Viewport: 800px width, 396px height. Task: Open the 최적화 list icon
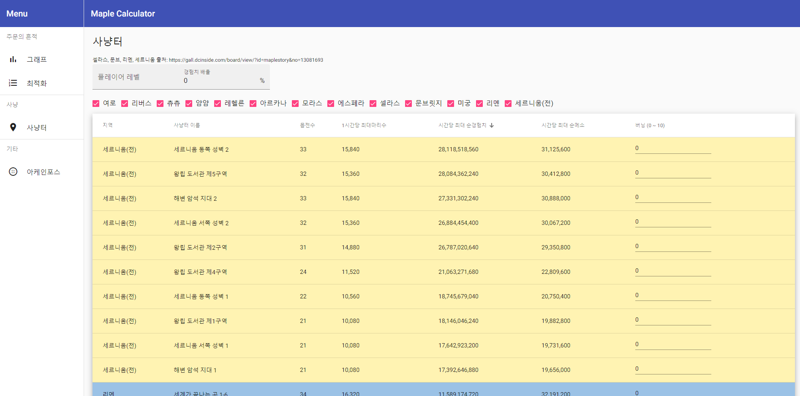(13, 83)
